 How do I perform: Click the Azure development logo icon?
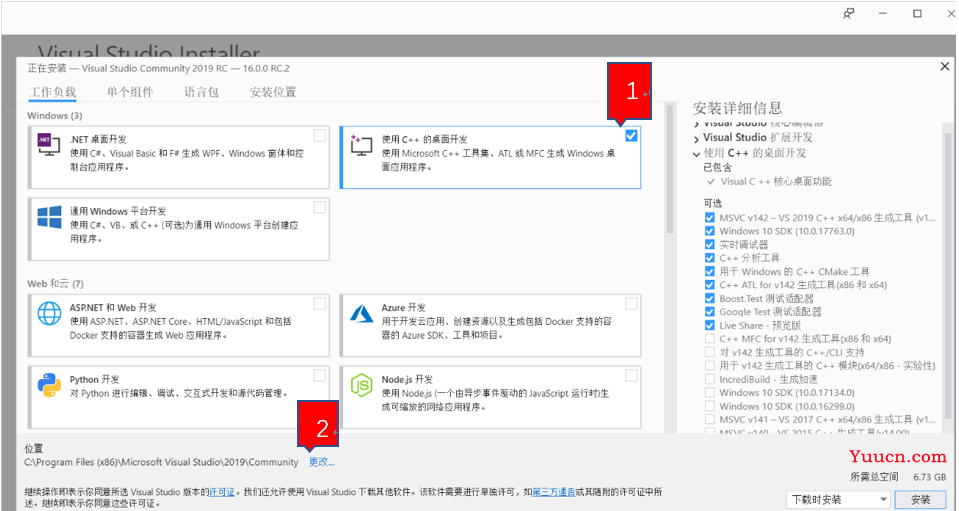point(361,313)
